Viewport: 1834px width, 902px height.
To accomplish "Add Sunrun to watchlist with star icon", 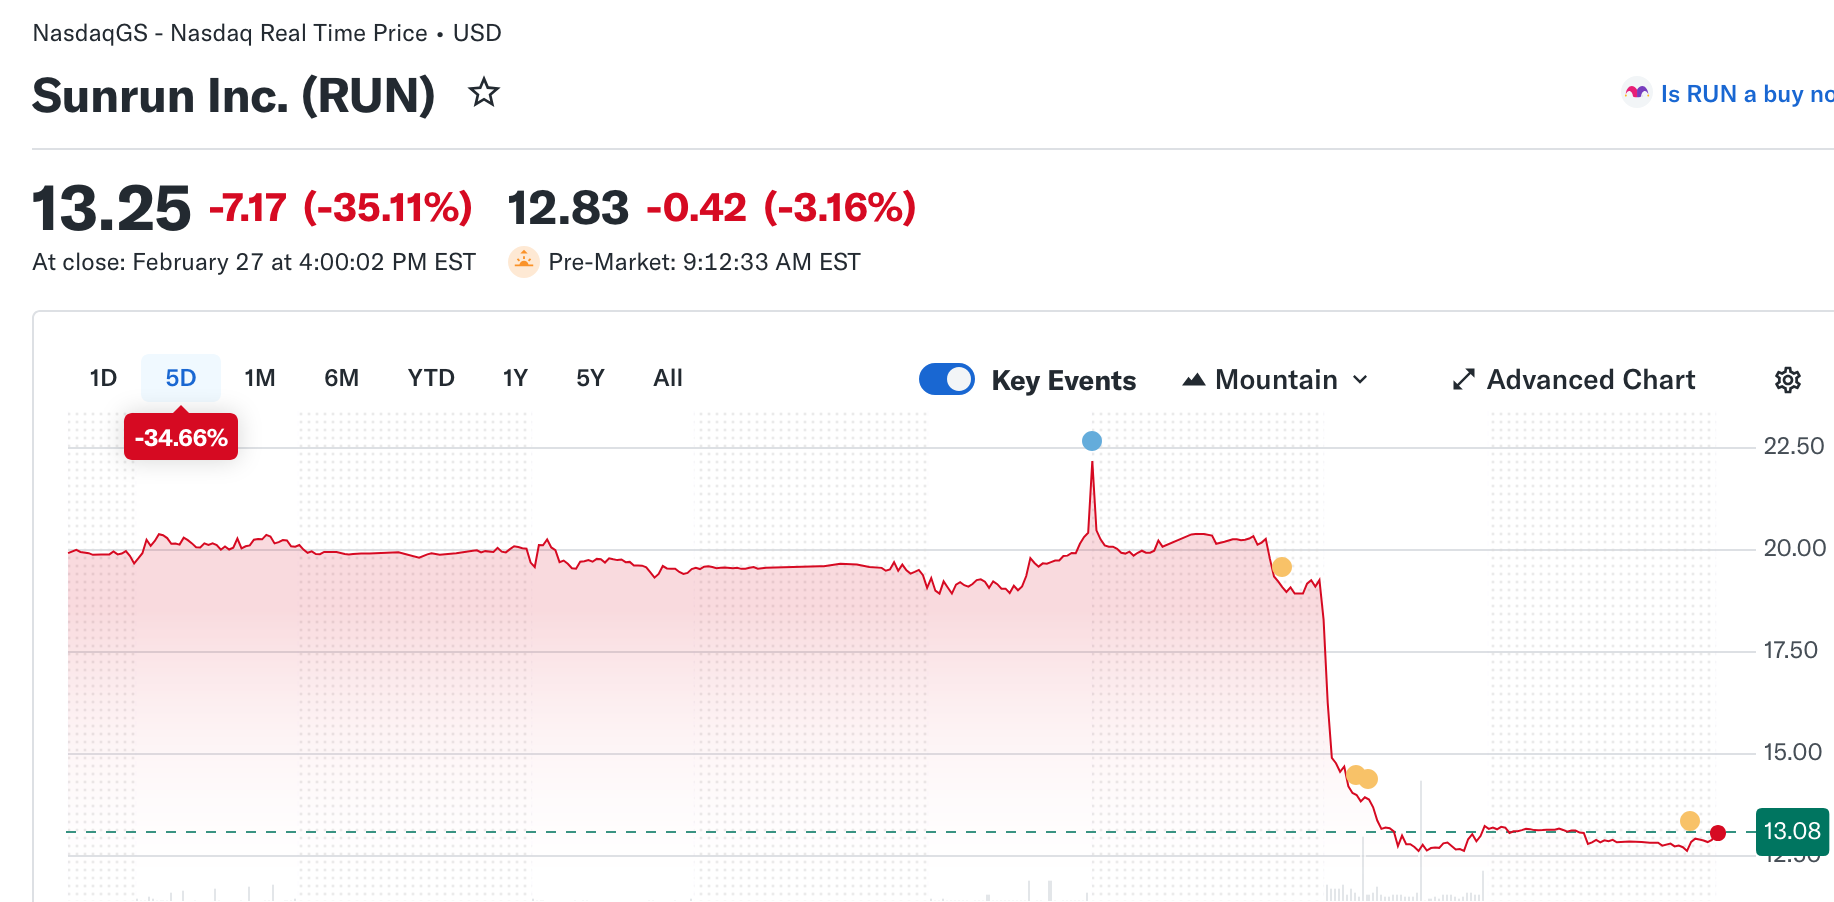I will pyautogui.click(x=484, y=93).
